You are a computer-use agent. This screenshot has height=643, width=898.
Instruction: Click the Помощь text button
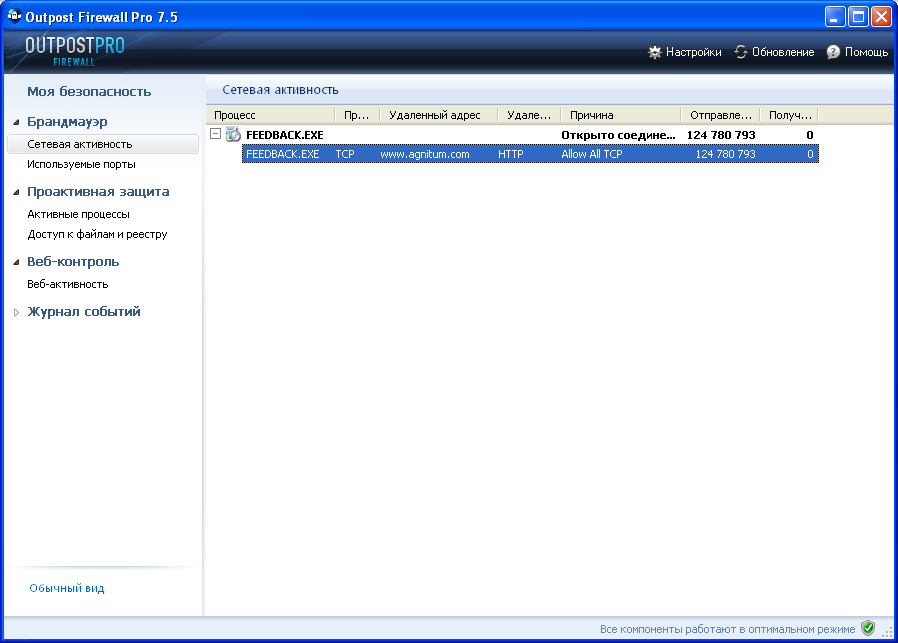pos(867,52)
